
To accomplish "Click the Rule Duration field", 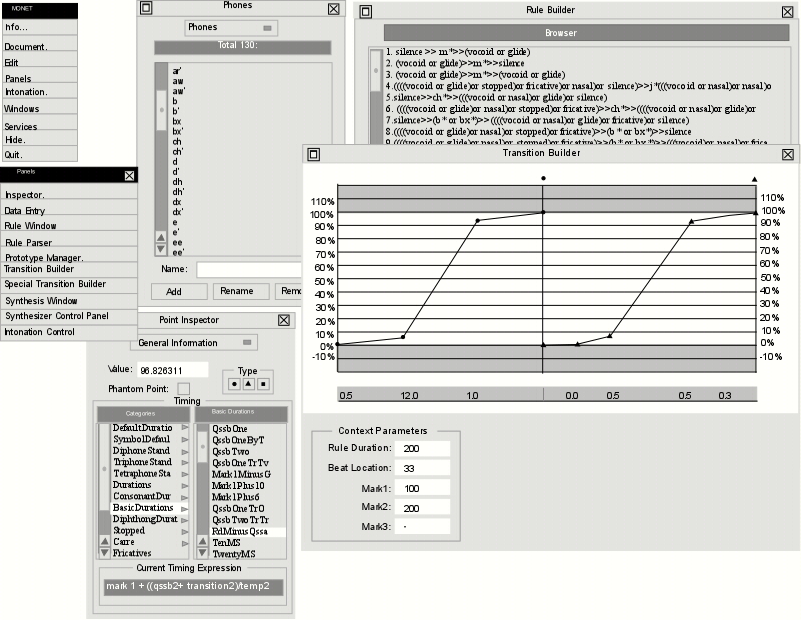I will (422, 448).
